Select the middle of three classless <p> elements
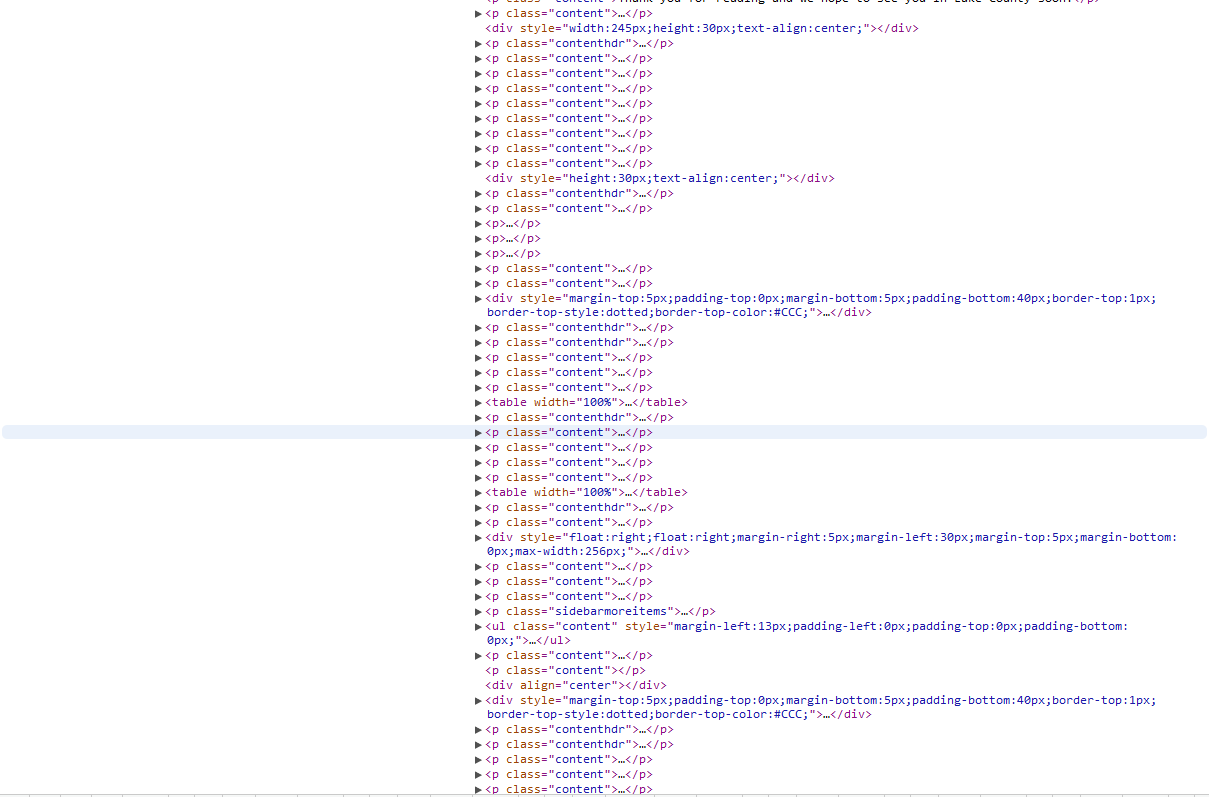1209x797 pixels. [512, 238]
